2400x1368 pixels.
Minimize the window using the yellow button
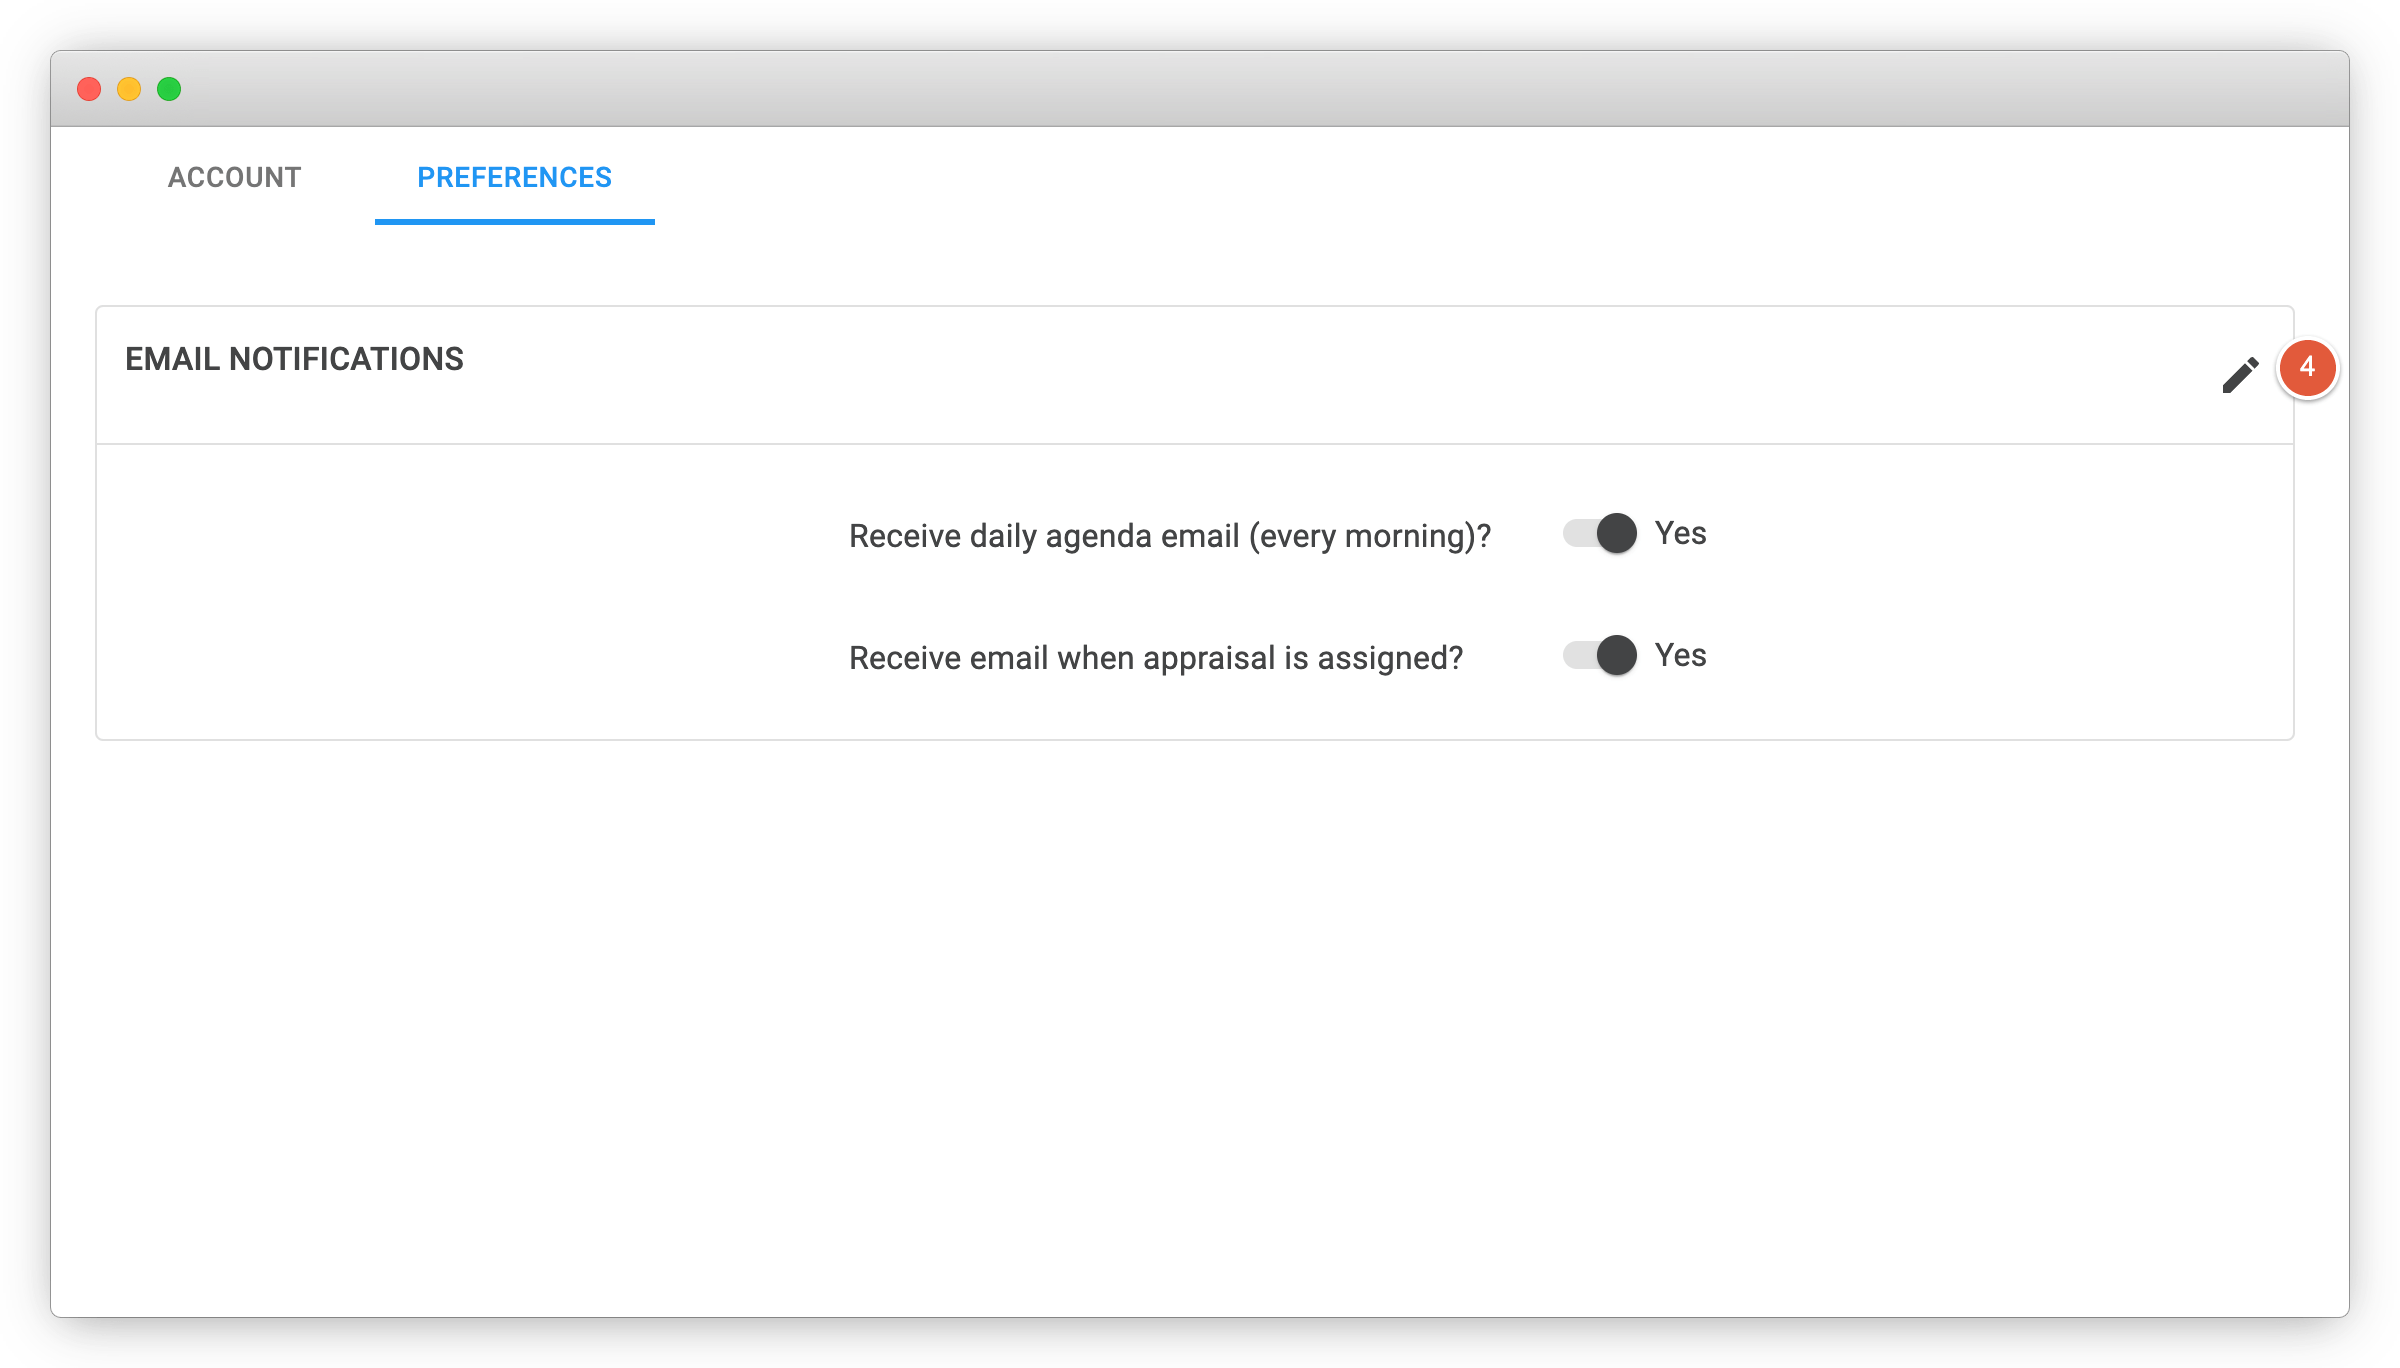tap(129, 89)
